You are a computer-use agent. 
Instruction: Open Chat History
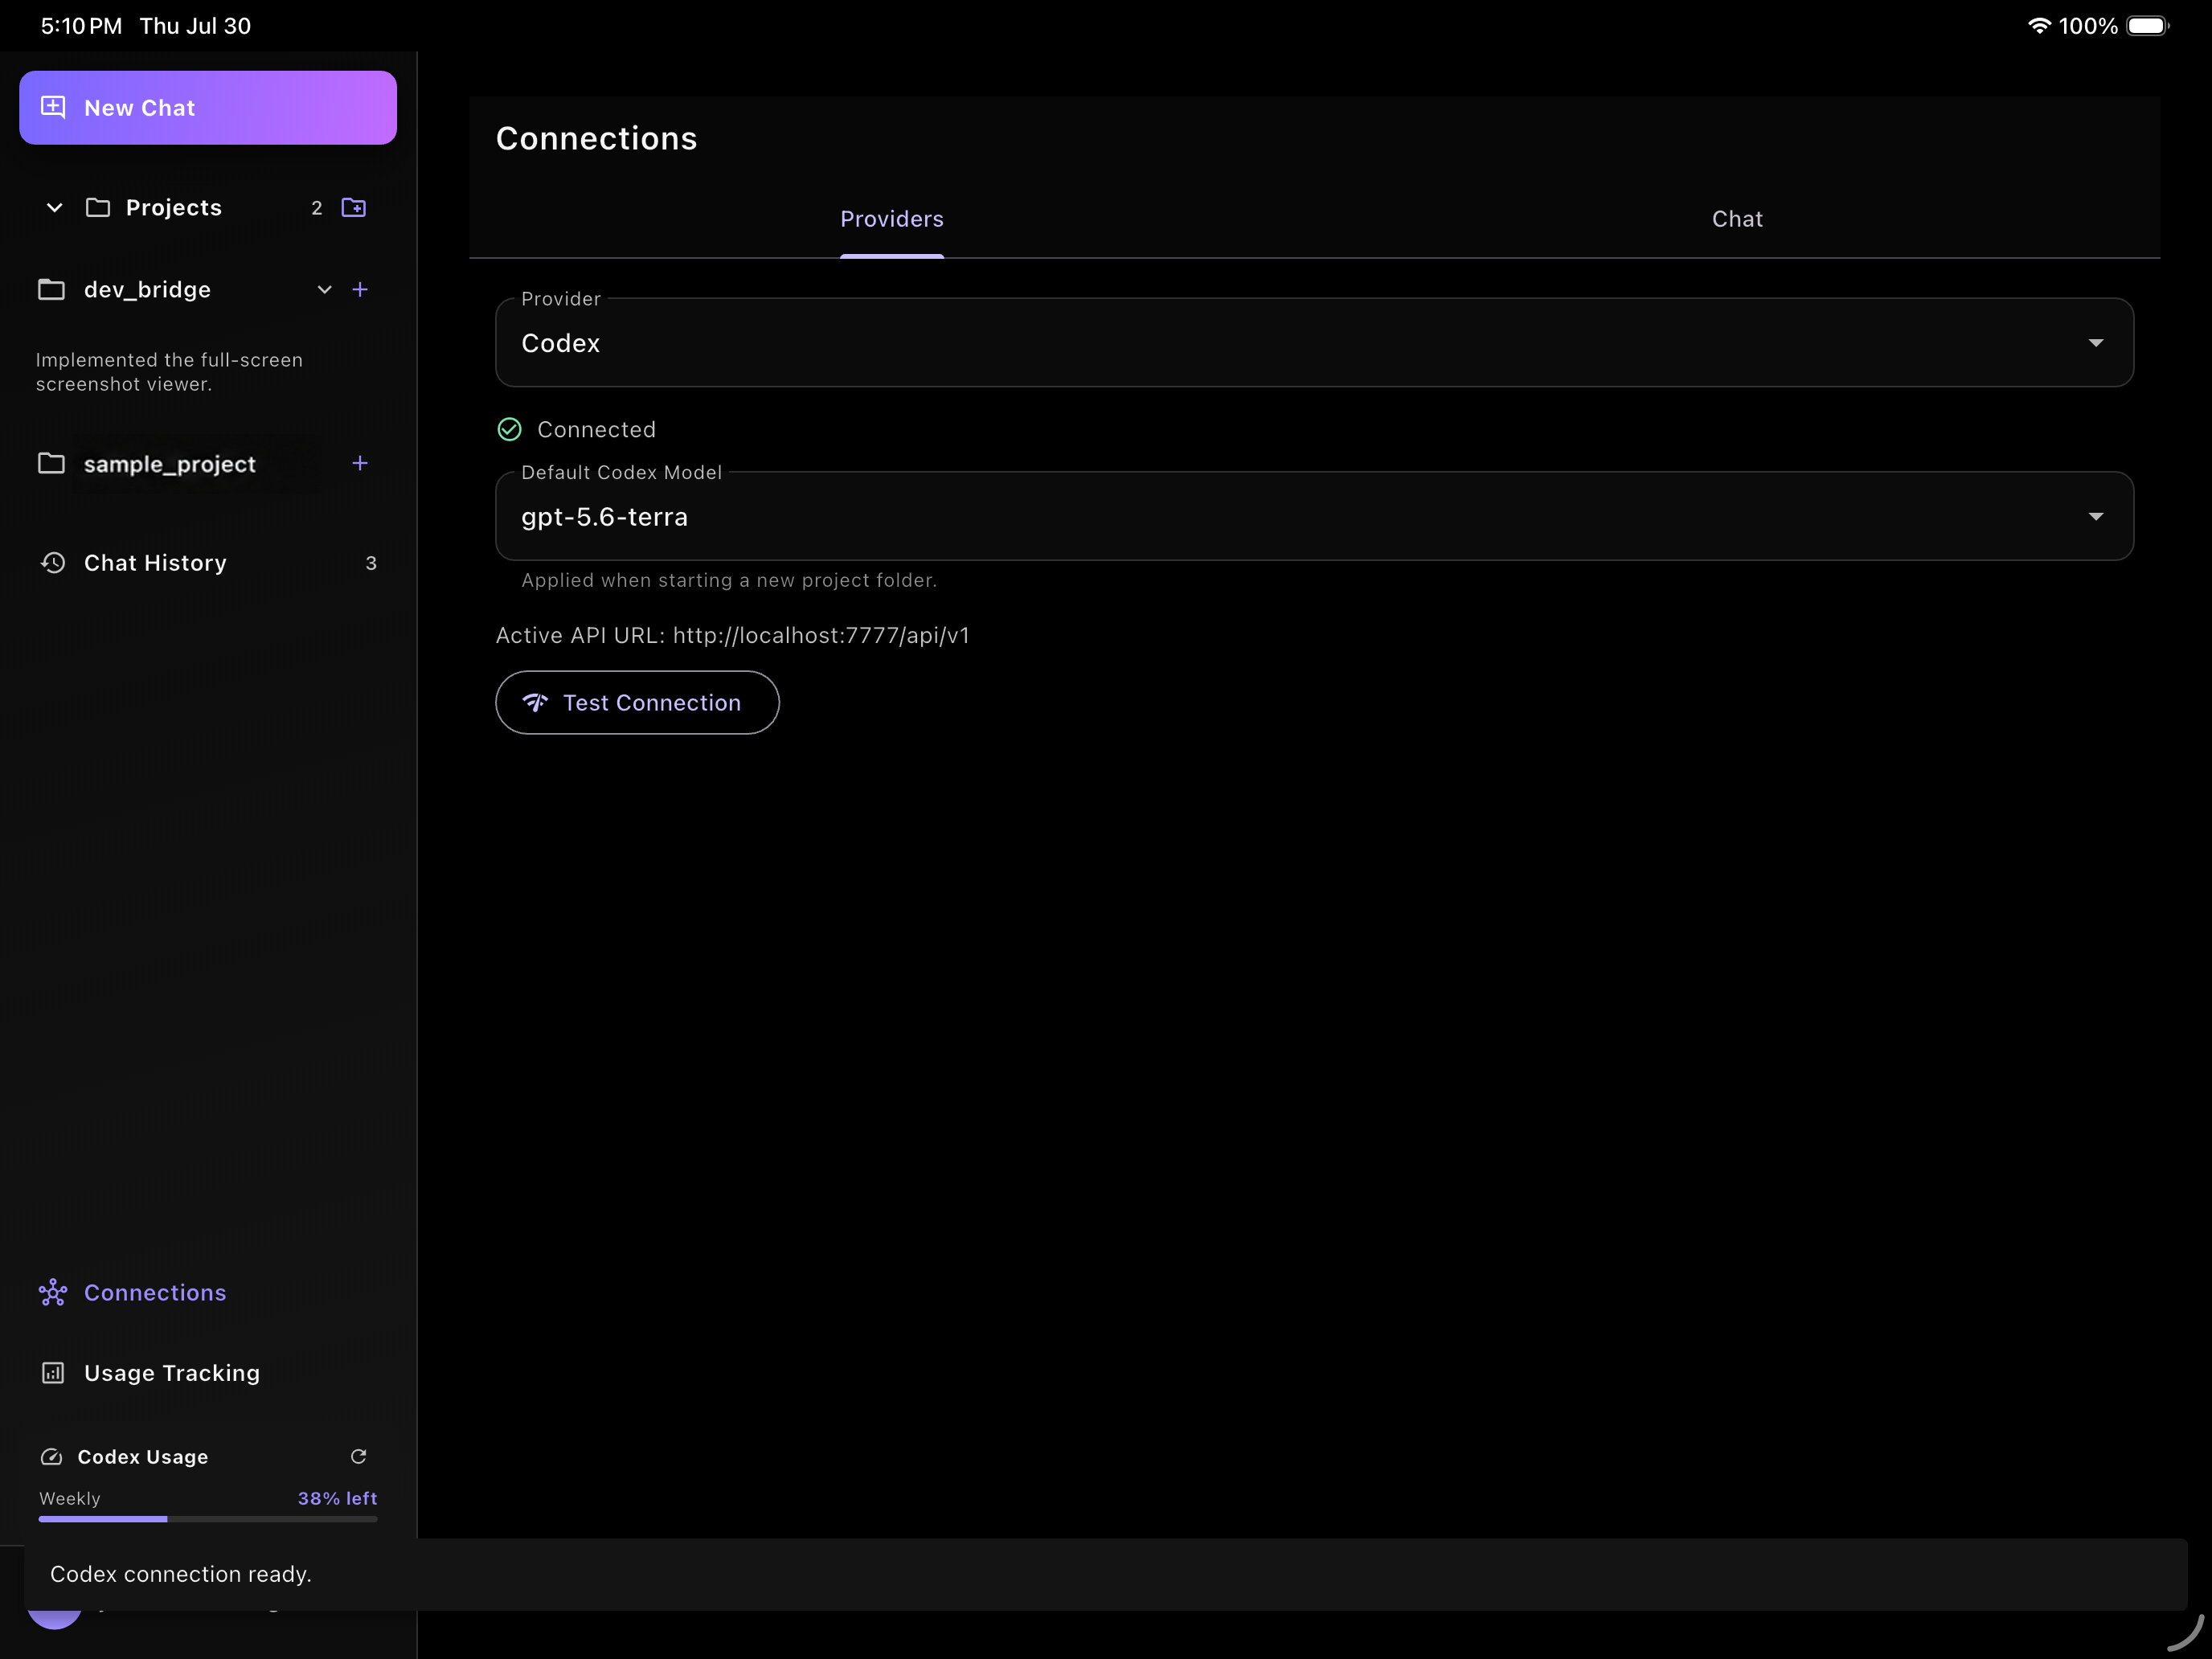coord(208,563)
